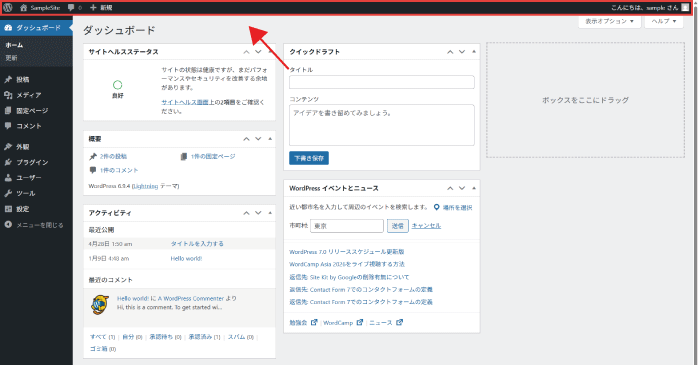Open the user profile avatar in admin bar
Image resolution: width=698 pixels, height=365 pixels.
pos(685,8)
